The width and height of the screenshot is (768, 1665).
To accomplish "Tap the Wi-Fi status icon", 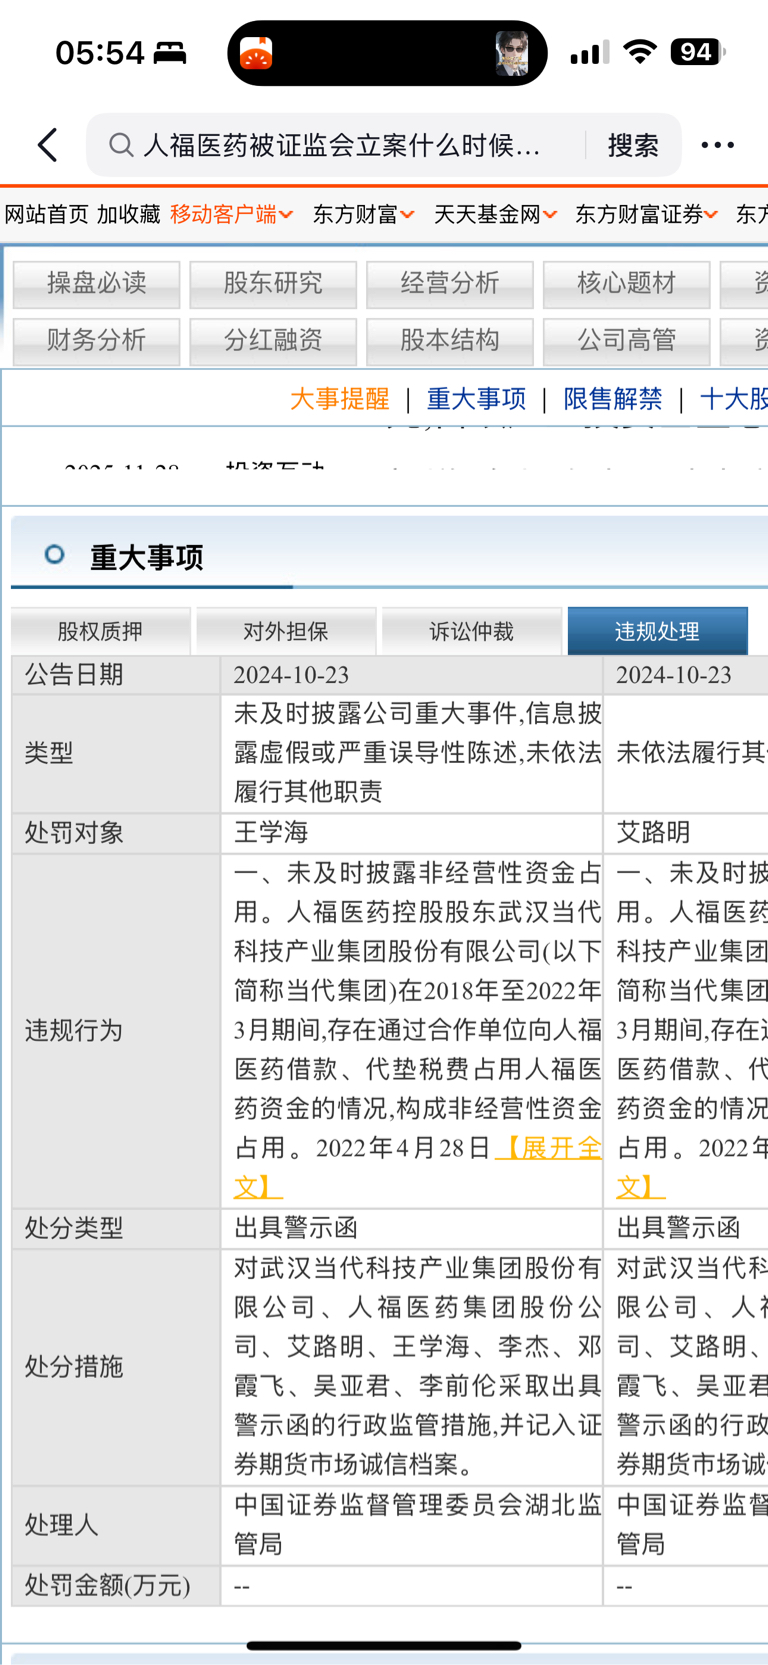I will click(x=639, y=52).
